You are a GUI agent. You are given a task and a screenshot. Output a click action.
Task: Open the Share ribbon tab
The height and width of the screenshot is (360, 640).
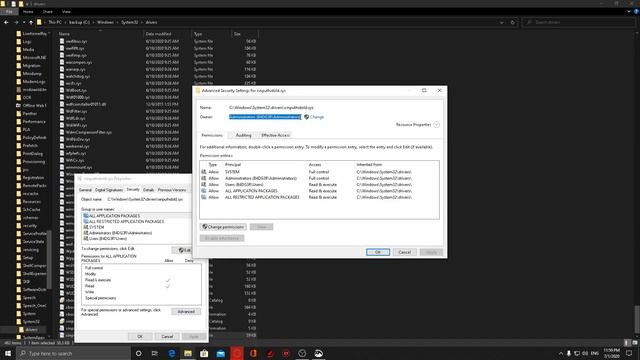(48, 12)
